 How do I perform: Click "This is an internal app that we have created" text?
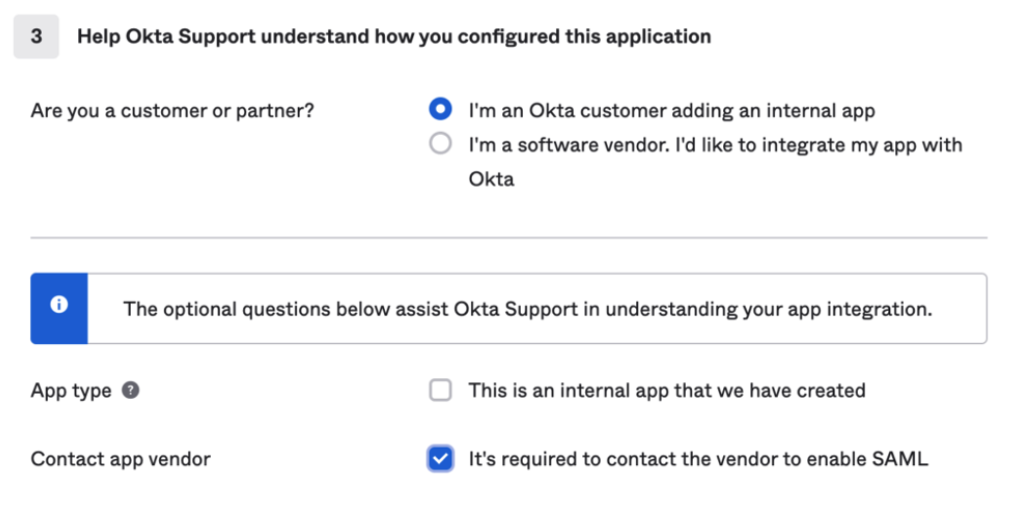(666, 391)
